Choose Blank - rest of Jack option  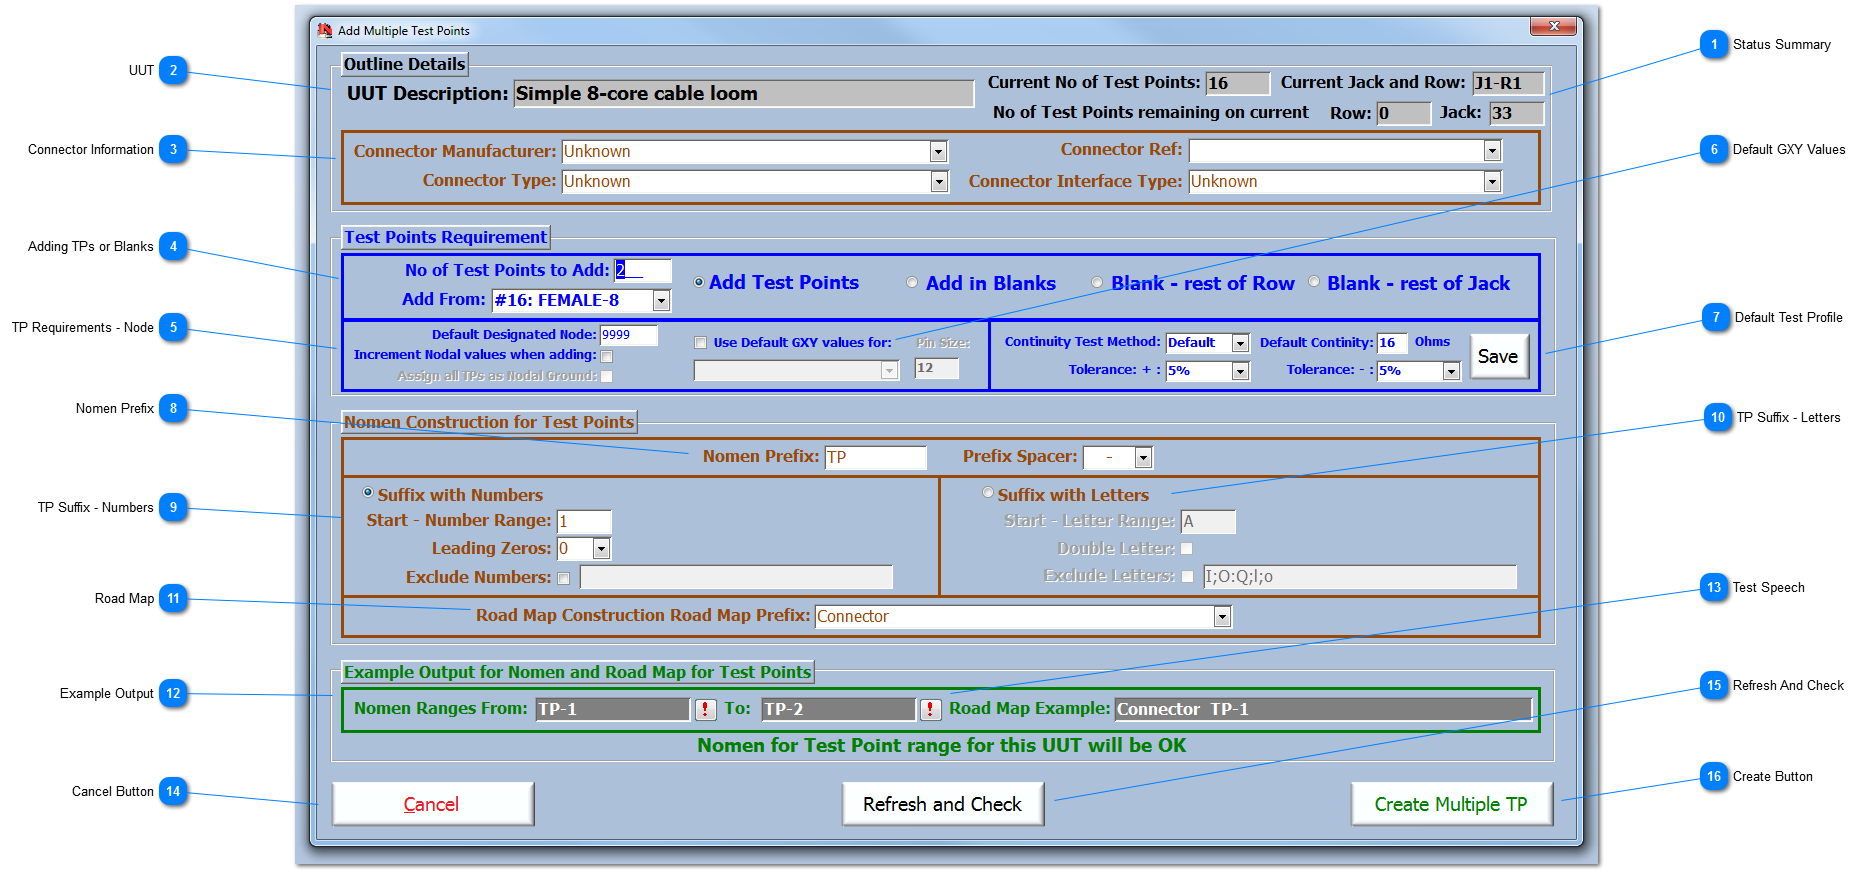tap(1314, 282)
